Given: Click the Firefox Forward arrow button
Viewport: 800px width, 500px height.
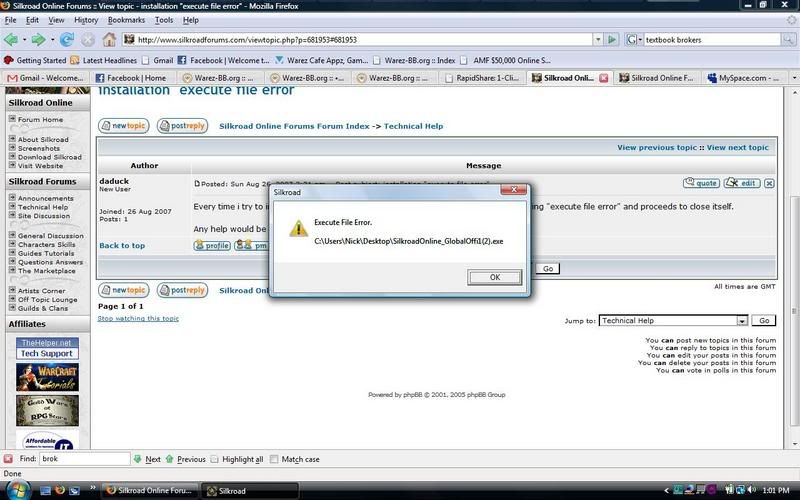Looking at the screenshot, I should point(39,40).
